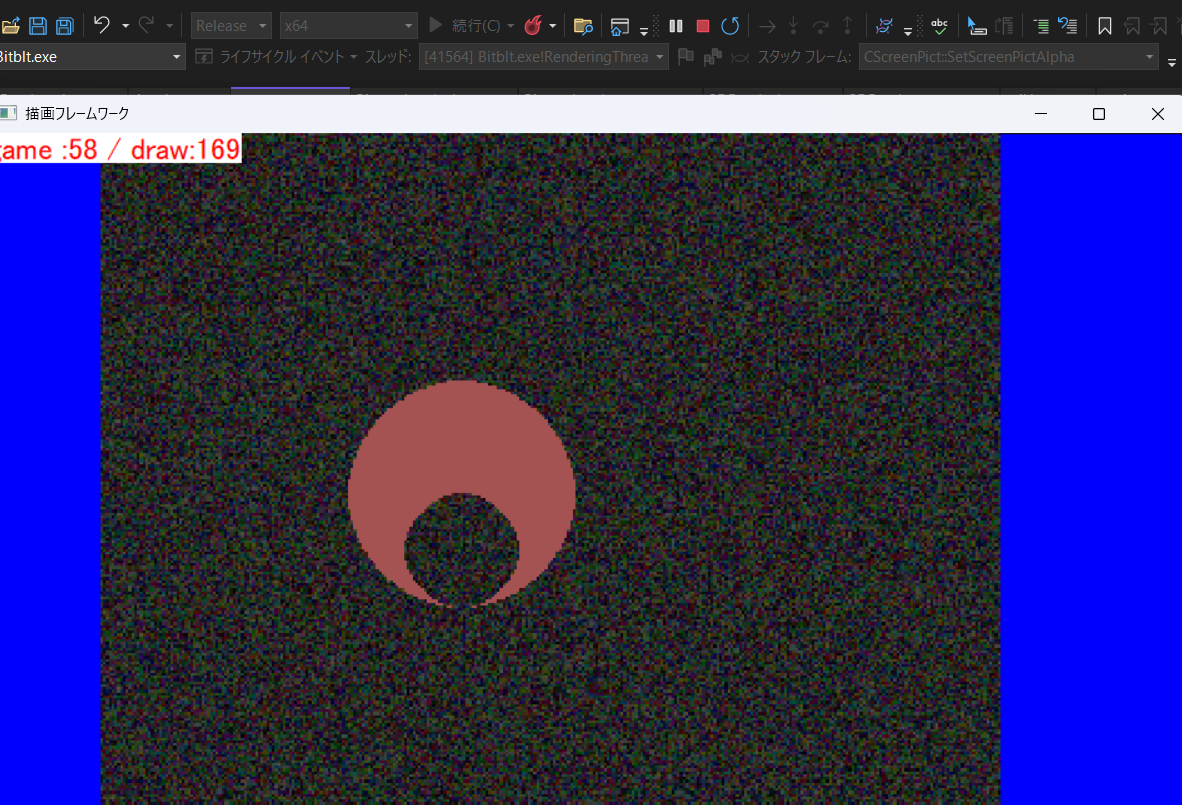Expand the BitbIt.exe process dropdown

[92, 57]
